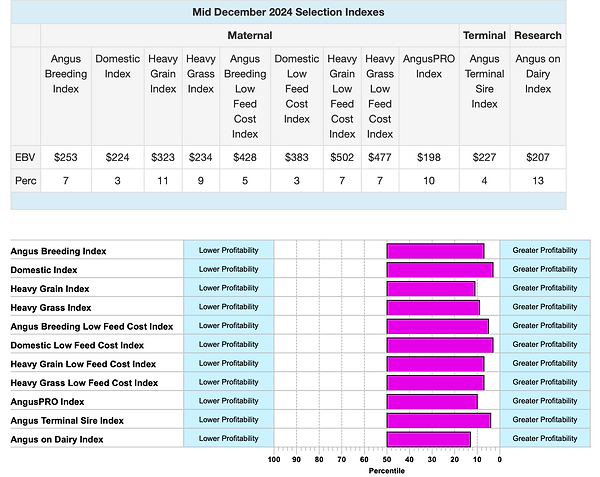Viewport: 600px width, 477px height.
Task: Click the magenta bar for Heavy Grain Index
Action: (431, 289)
